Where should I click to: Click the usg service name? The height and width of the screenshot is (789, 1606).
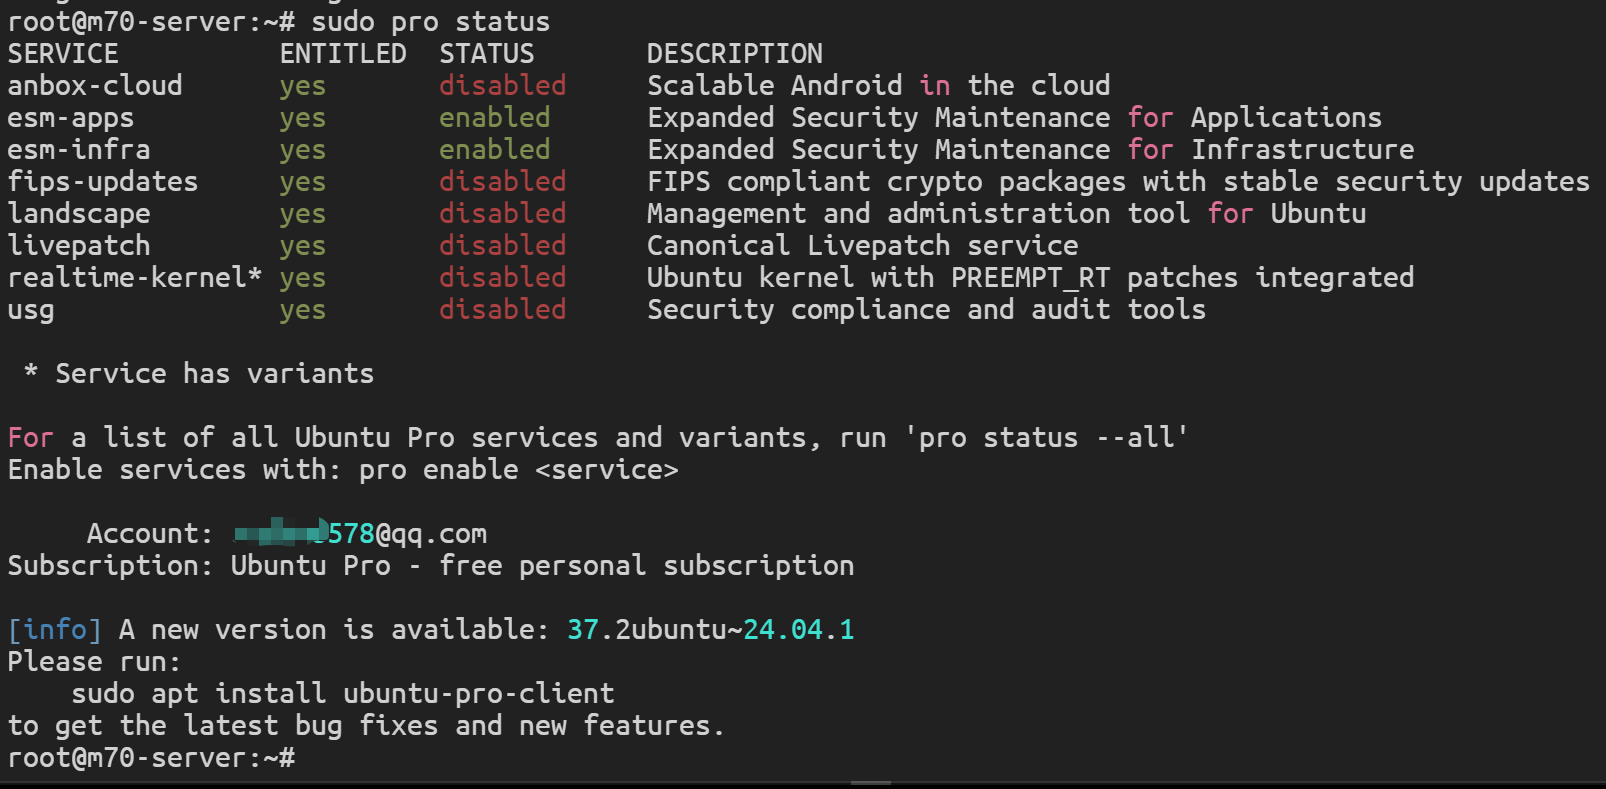[31, 311]
